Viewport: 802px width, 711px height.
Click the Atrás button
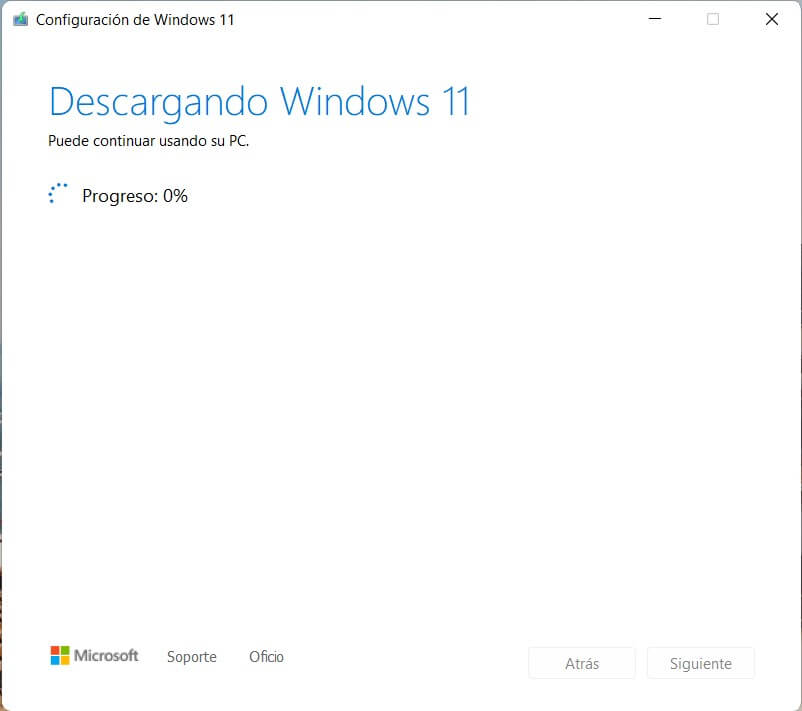(x=582, y=663)
